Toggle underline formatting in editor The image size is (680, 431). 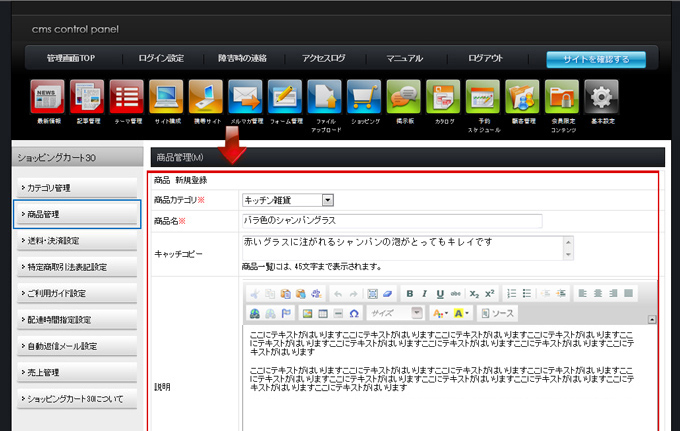click(x=440, y=294)
